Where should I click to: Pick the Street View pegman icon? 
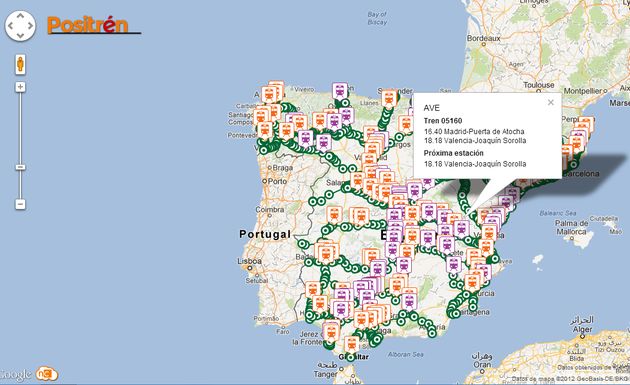click(20, 64)
